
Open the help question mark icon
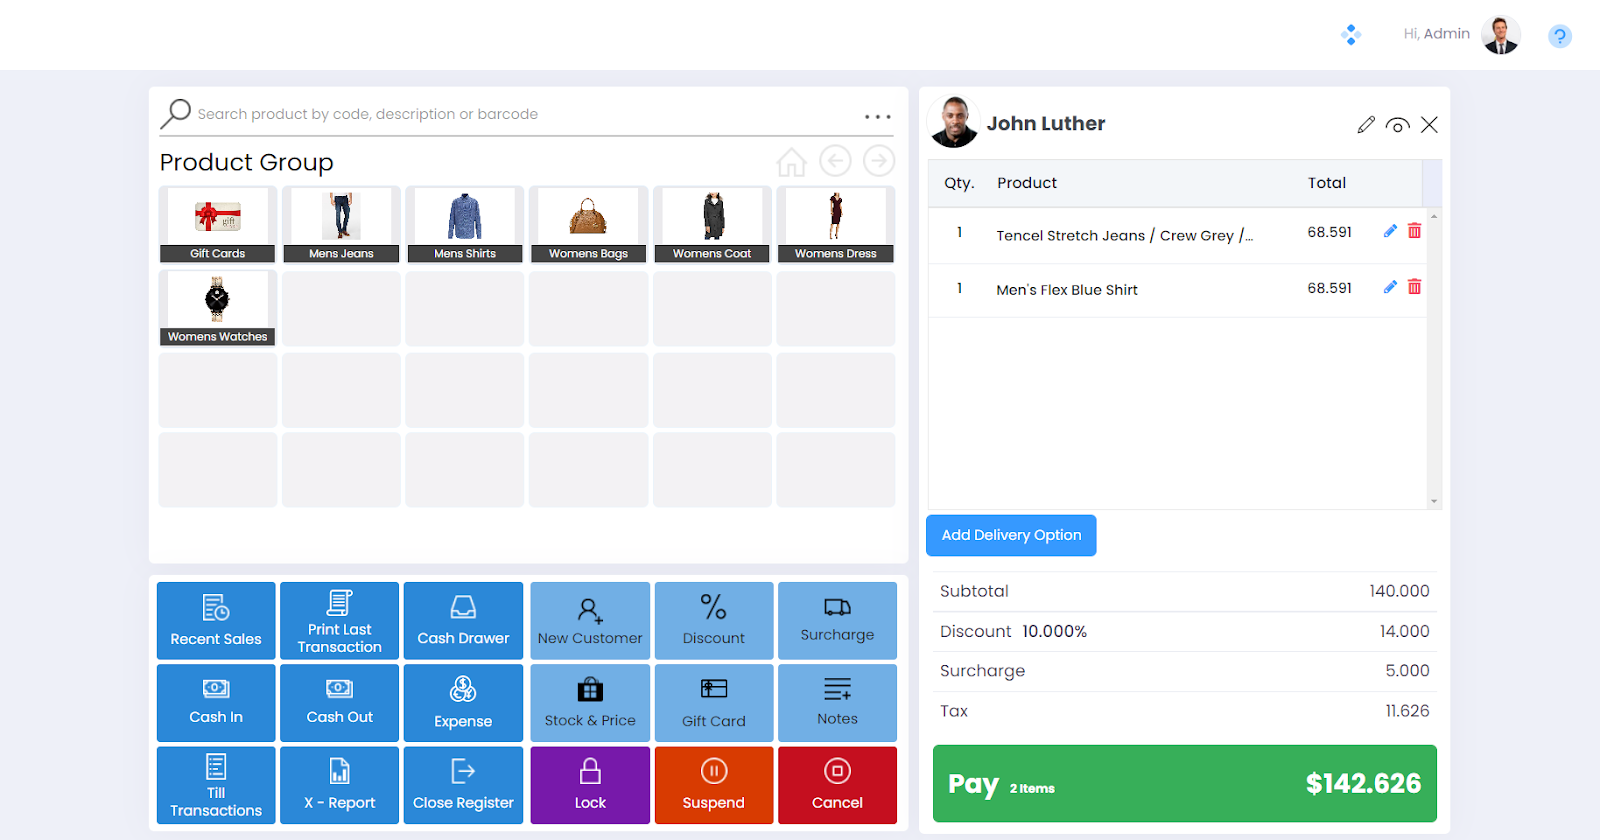[1559, 37]
